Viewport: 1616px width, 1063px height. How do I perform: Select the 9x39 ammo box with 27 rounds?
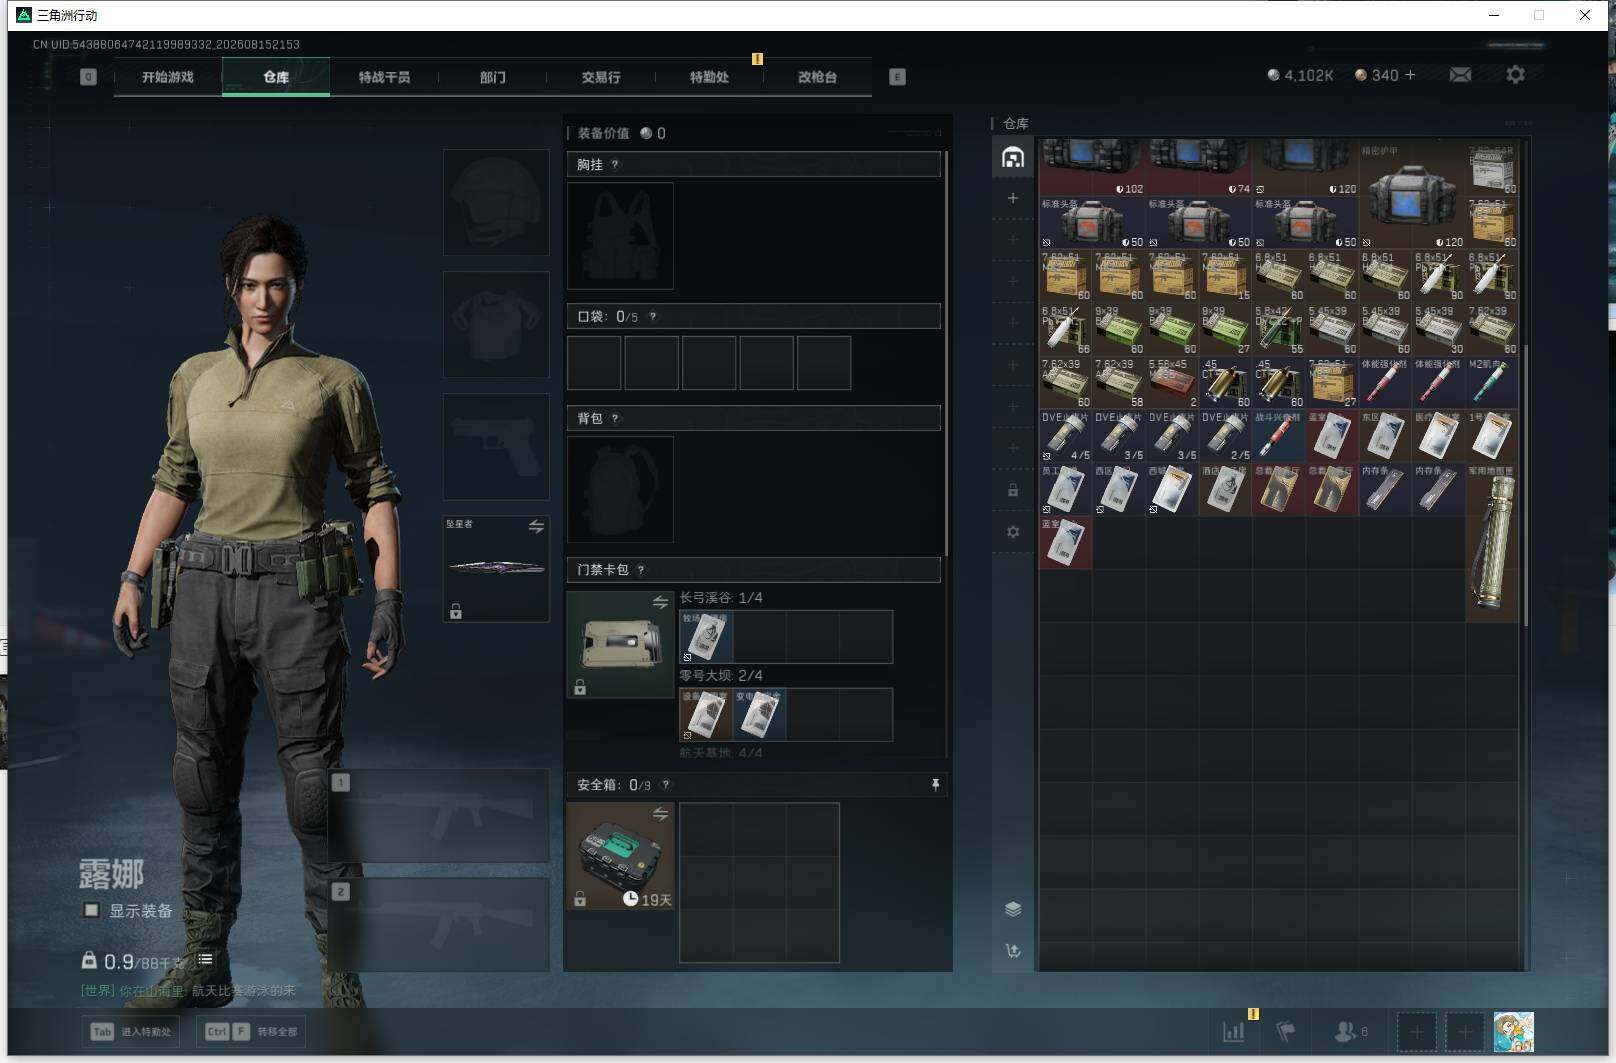(1225, 329)
